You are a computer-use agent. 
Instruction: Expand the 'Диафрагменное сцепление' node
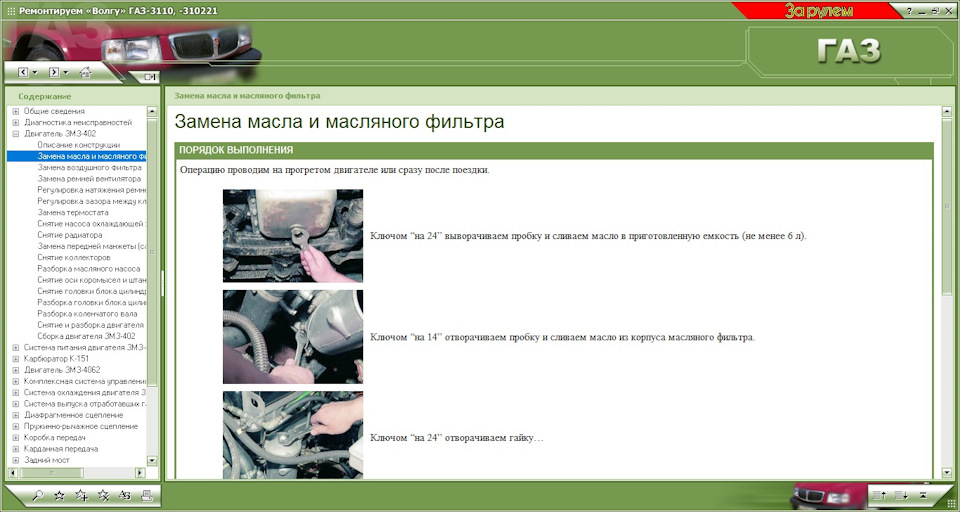pyautogui.click(x=16, y=415)
